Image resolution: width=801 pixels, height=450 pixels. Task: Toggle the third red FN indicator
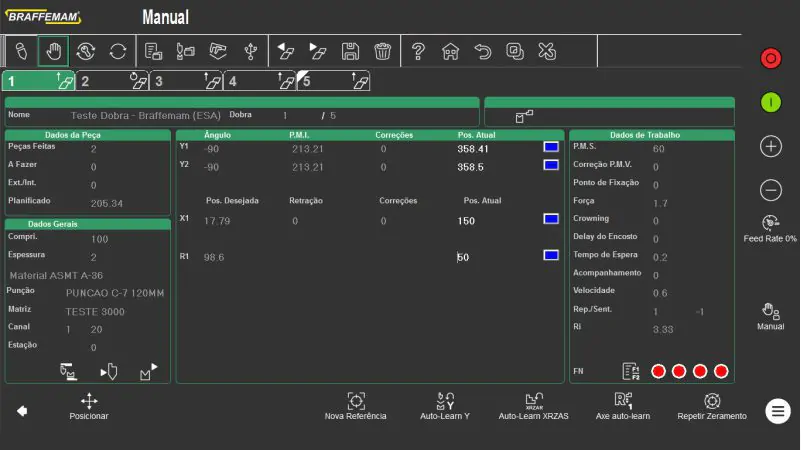pos(700,371)
